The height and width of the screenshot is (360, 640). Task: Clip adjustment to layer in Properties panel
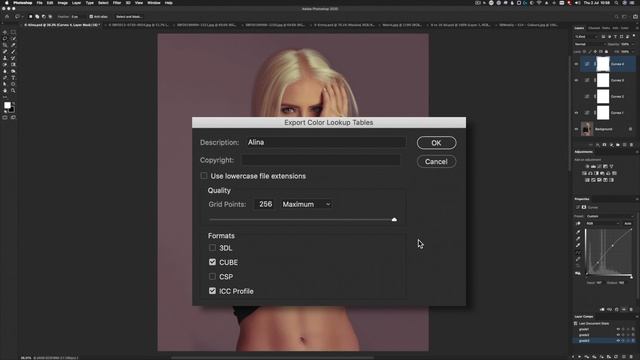pos(602,310)
